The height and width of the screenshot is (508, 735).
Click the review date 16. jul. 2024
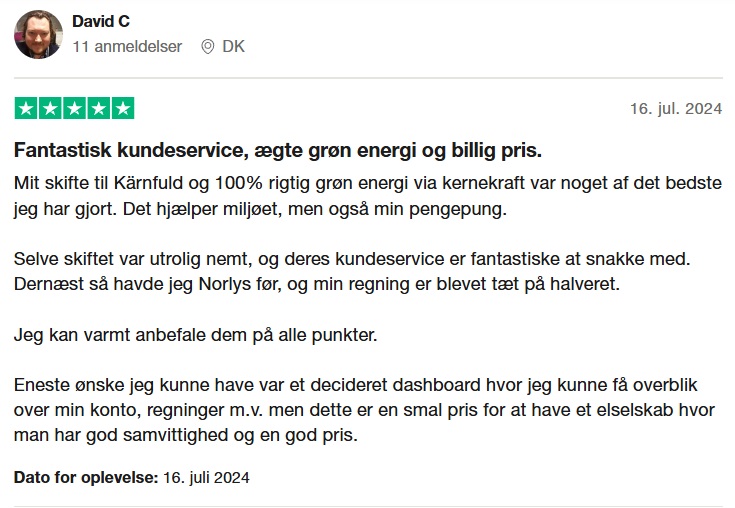coord(676,108)
